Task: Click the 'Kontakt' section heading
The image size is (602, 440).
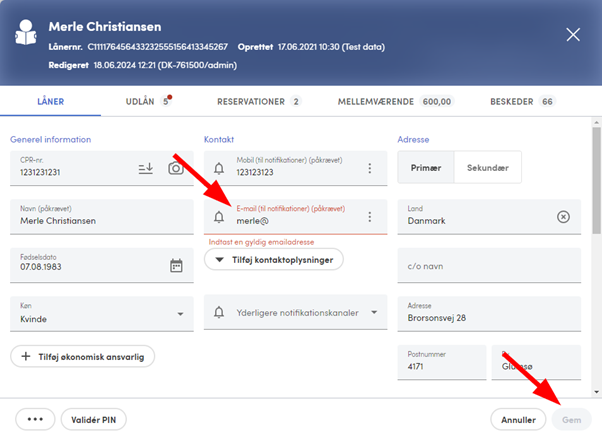Action: click(x=219, y=139)
